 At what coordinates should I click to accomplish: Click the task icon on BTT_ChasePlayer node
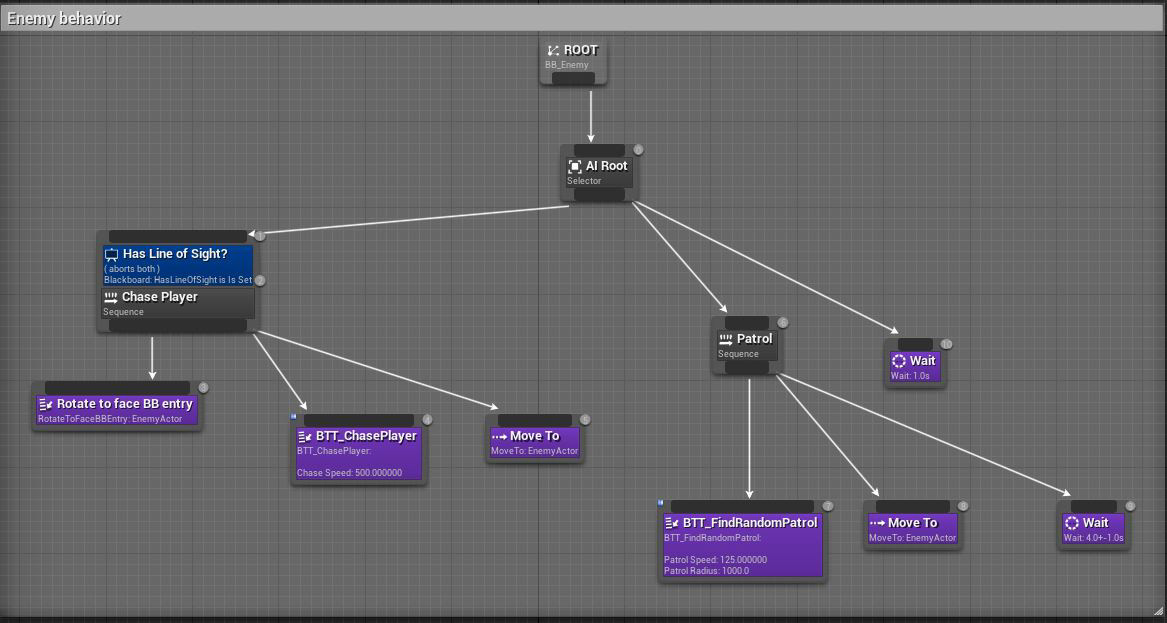[306, 435]
